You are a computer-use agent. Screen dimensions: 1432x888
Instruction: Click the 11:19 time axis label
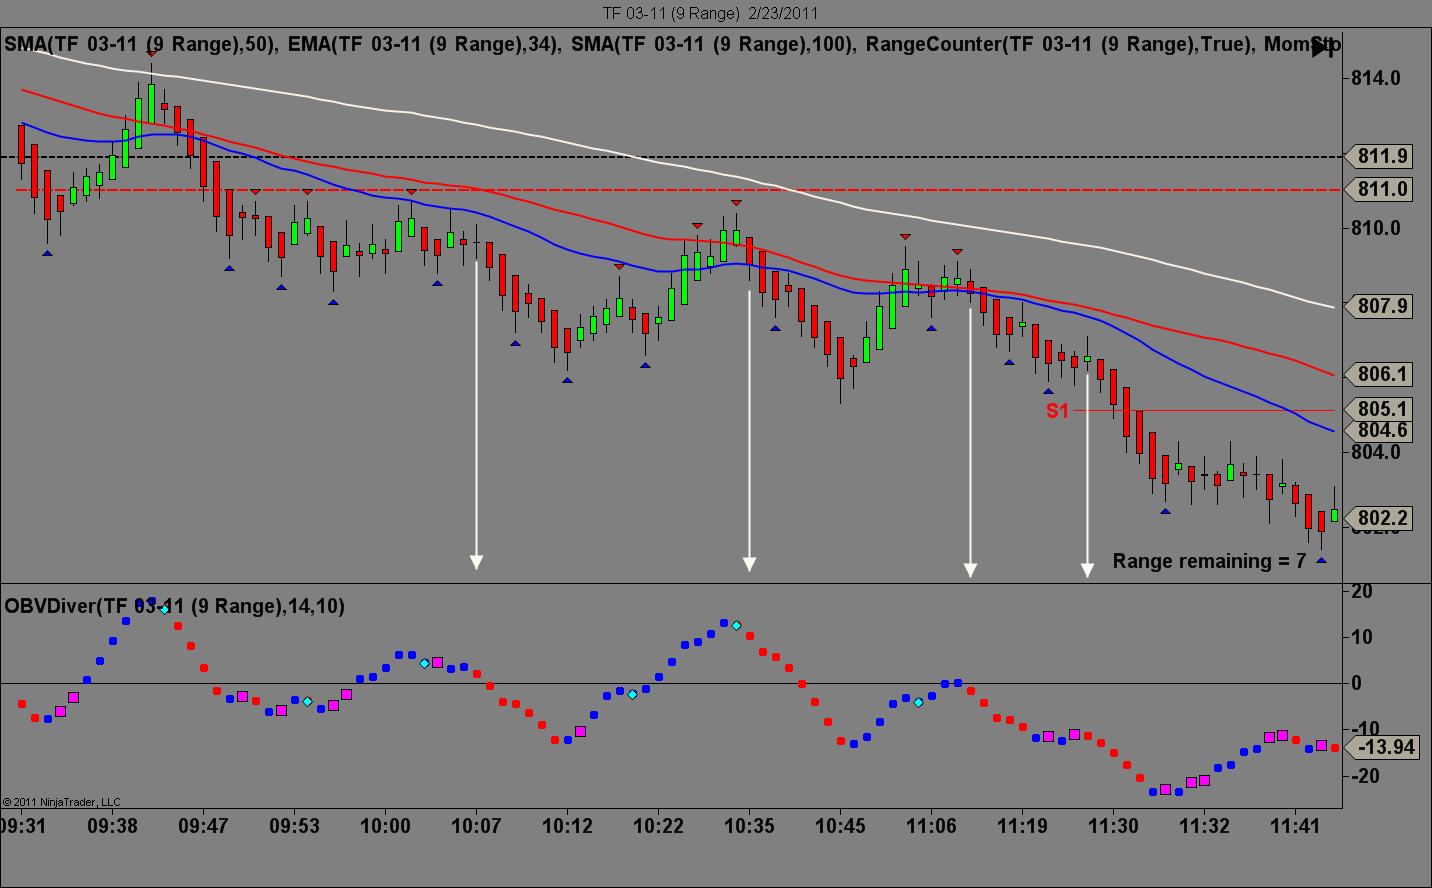(1022, 827)
